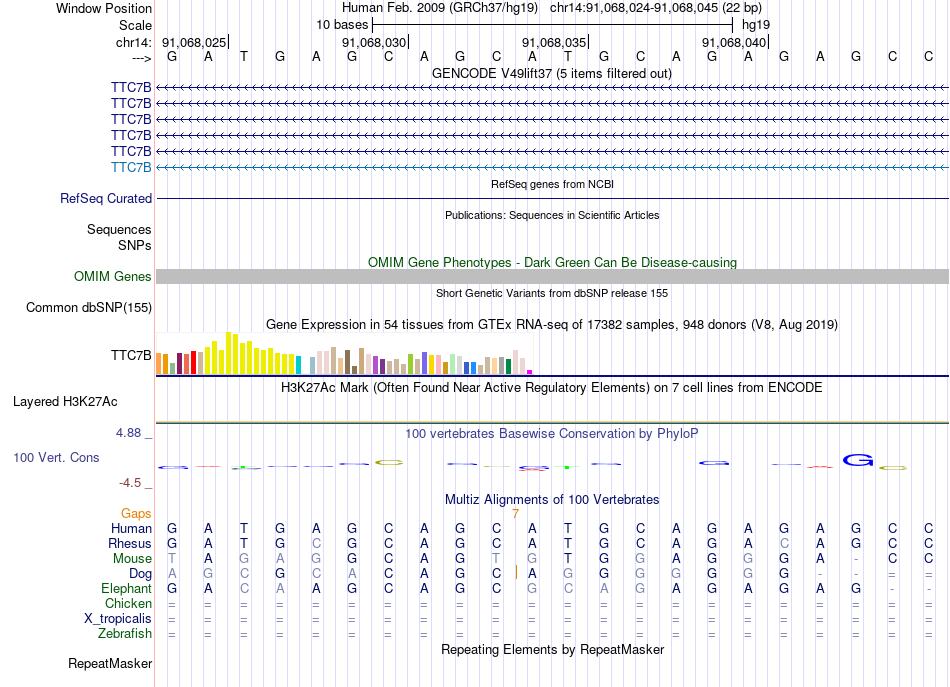Click the GENCODE V49lift37 track title
950x687 pixels.
[x=552, y=74]
